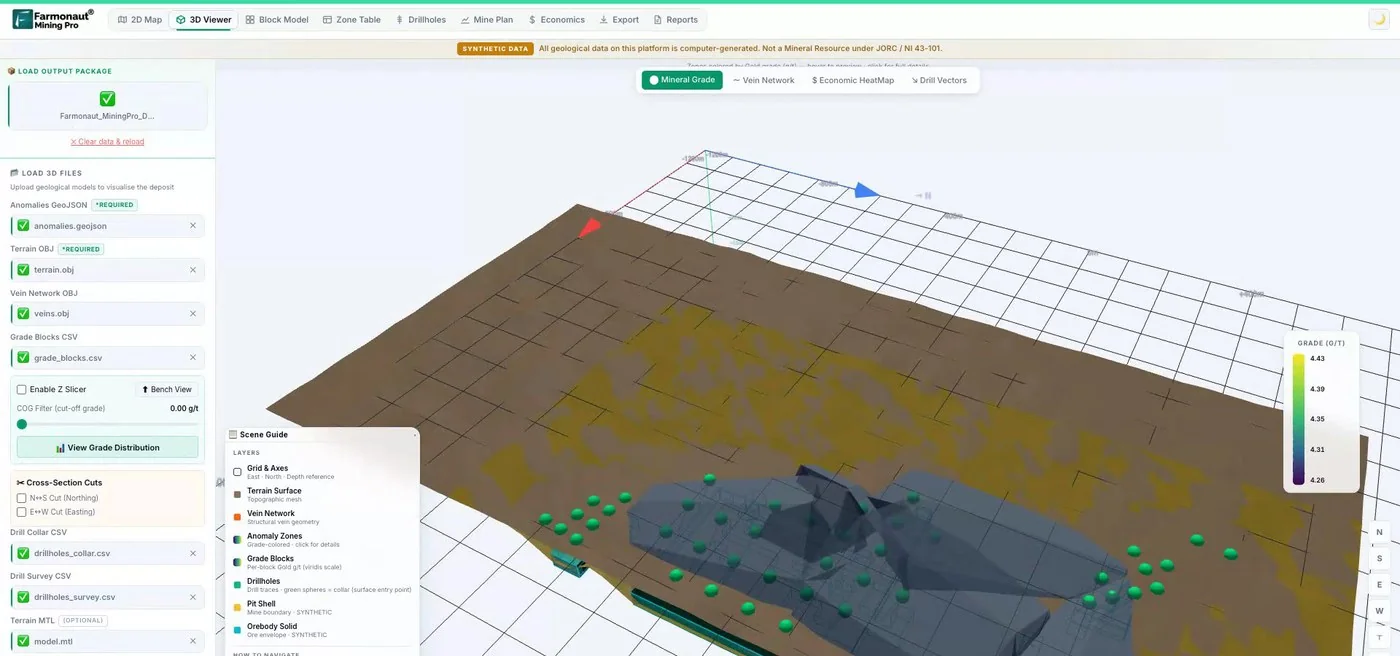Collapse the Scene Guide panel
1400x656 pixels.
(414, 435)
